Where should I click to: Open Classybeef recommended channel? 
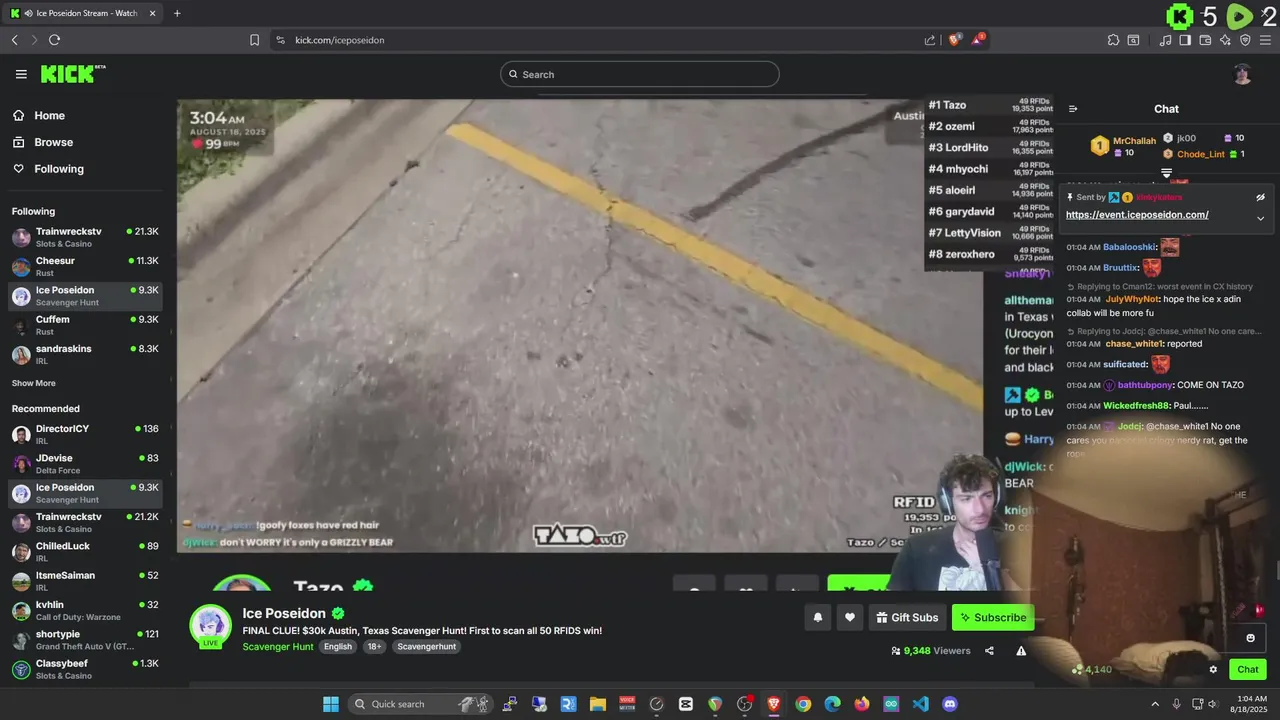tap(85, 669)
